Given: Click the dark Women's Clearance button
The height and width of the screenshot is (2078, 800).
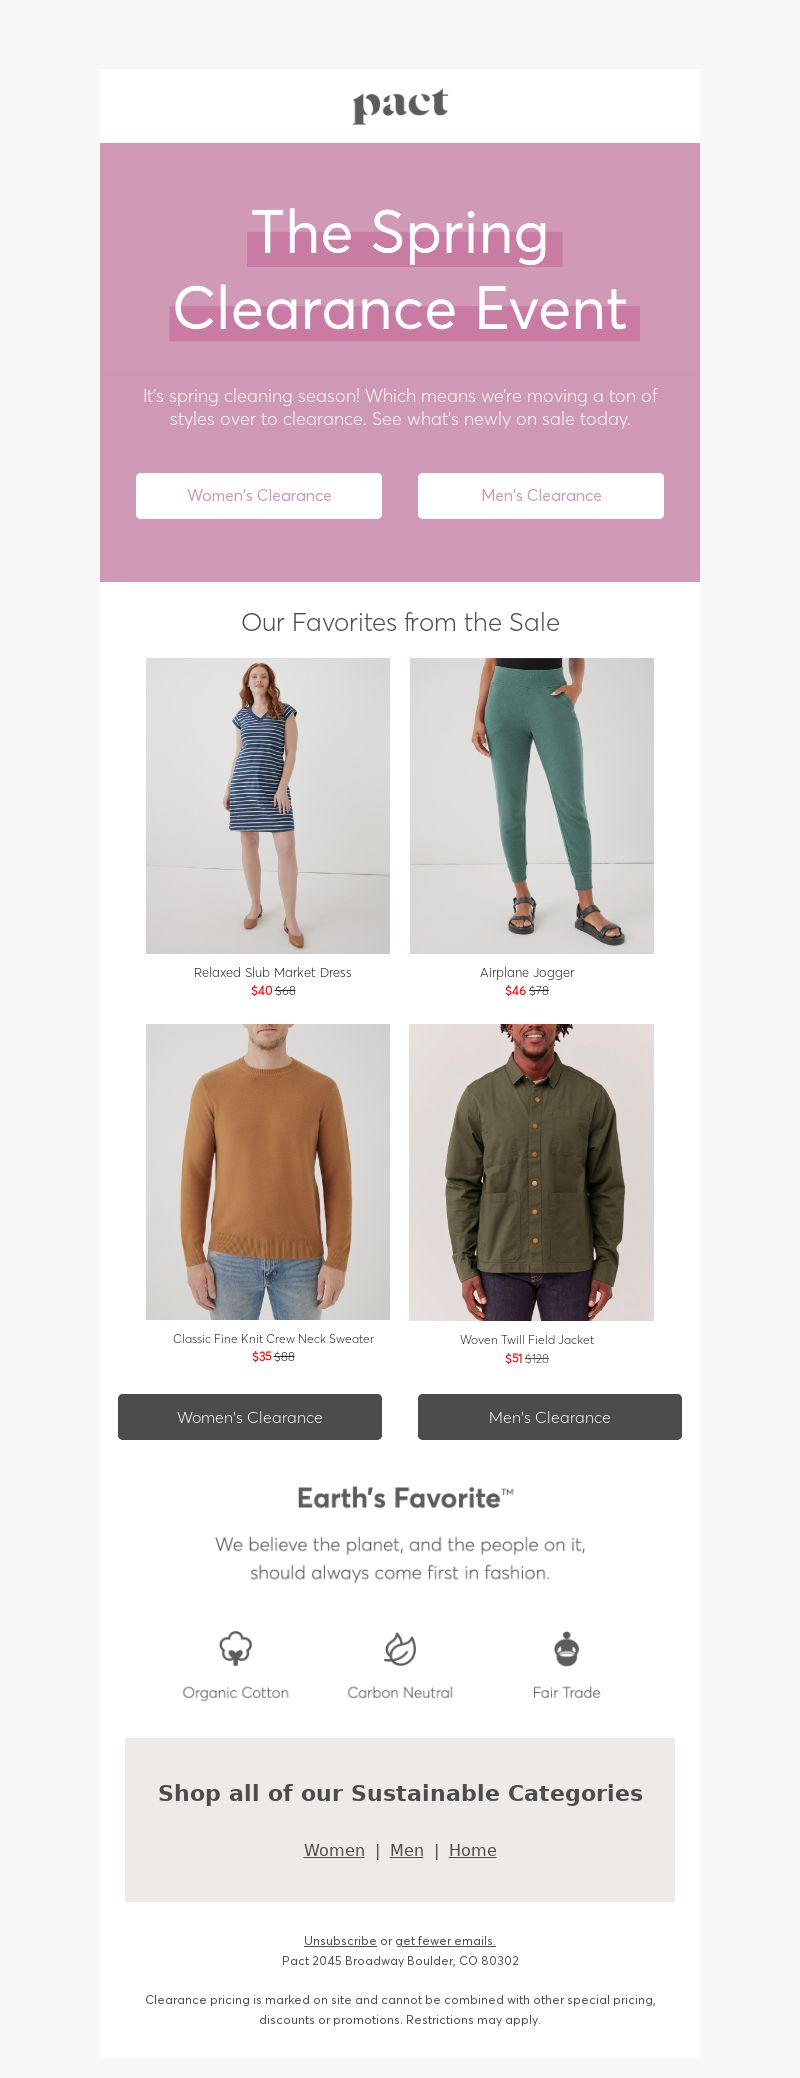Looking at the screenshot, I should [x=250, y=1417].
